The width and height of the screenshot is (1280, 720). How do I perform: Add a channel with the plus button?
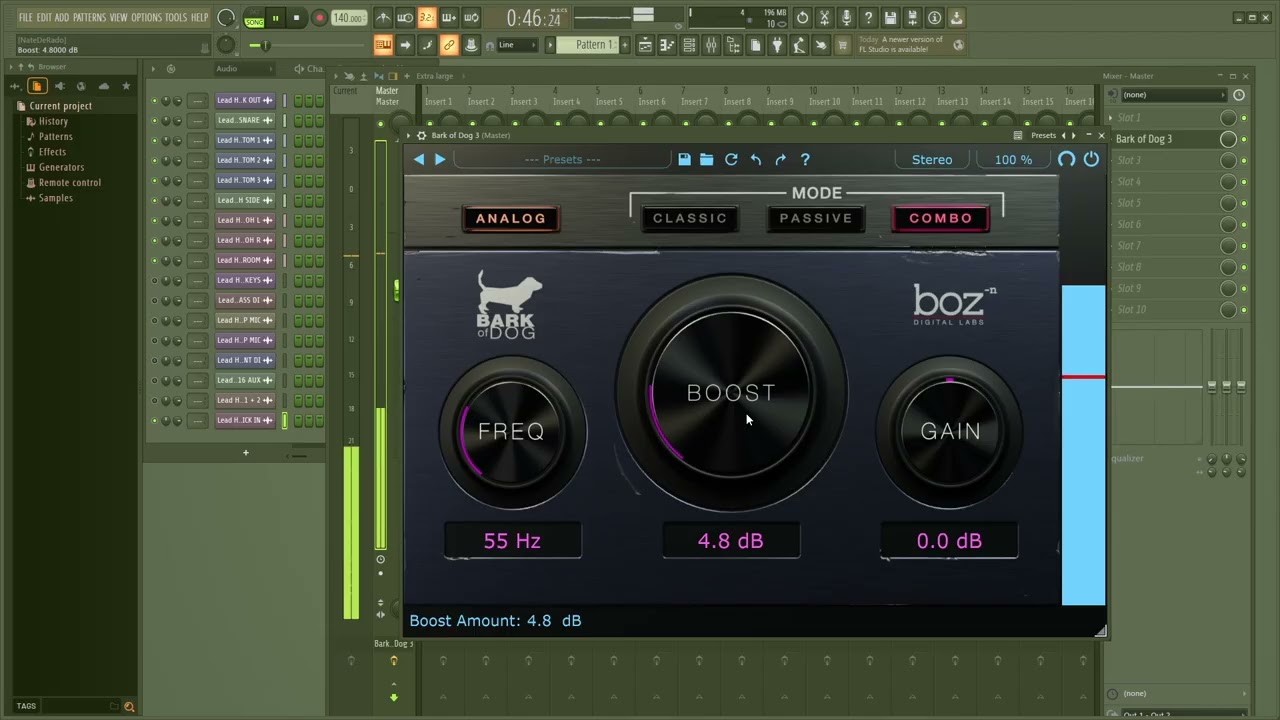245,453
